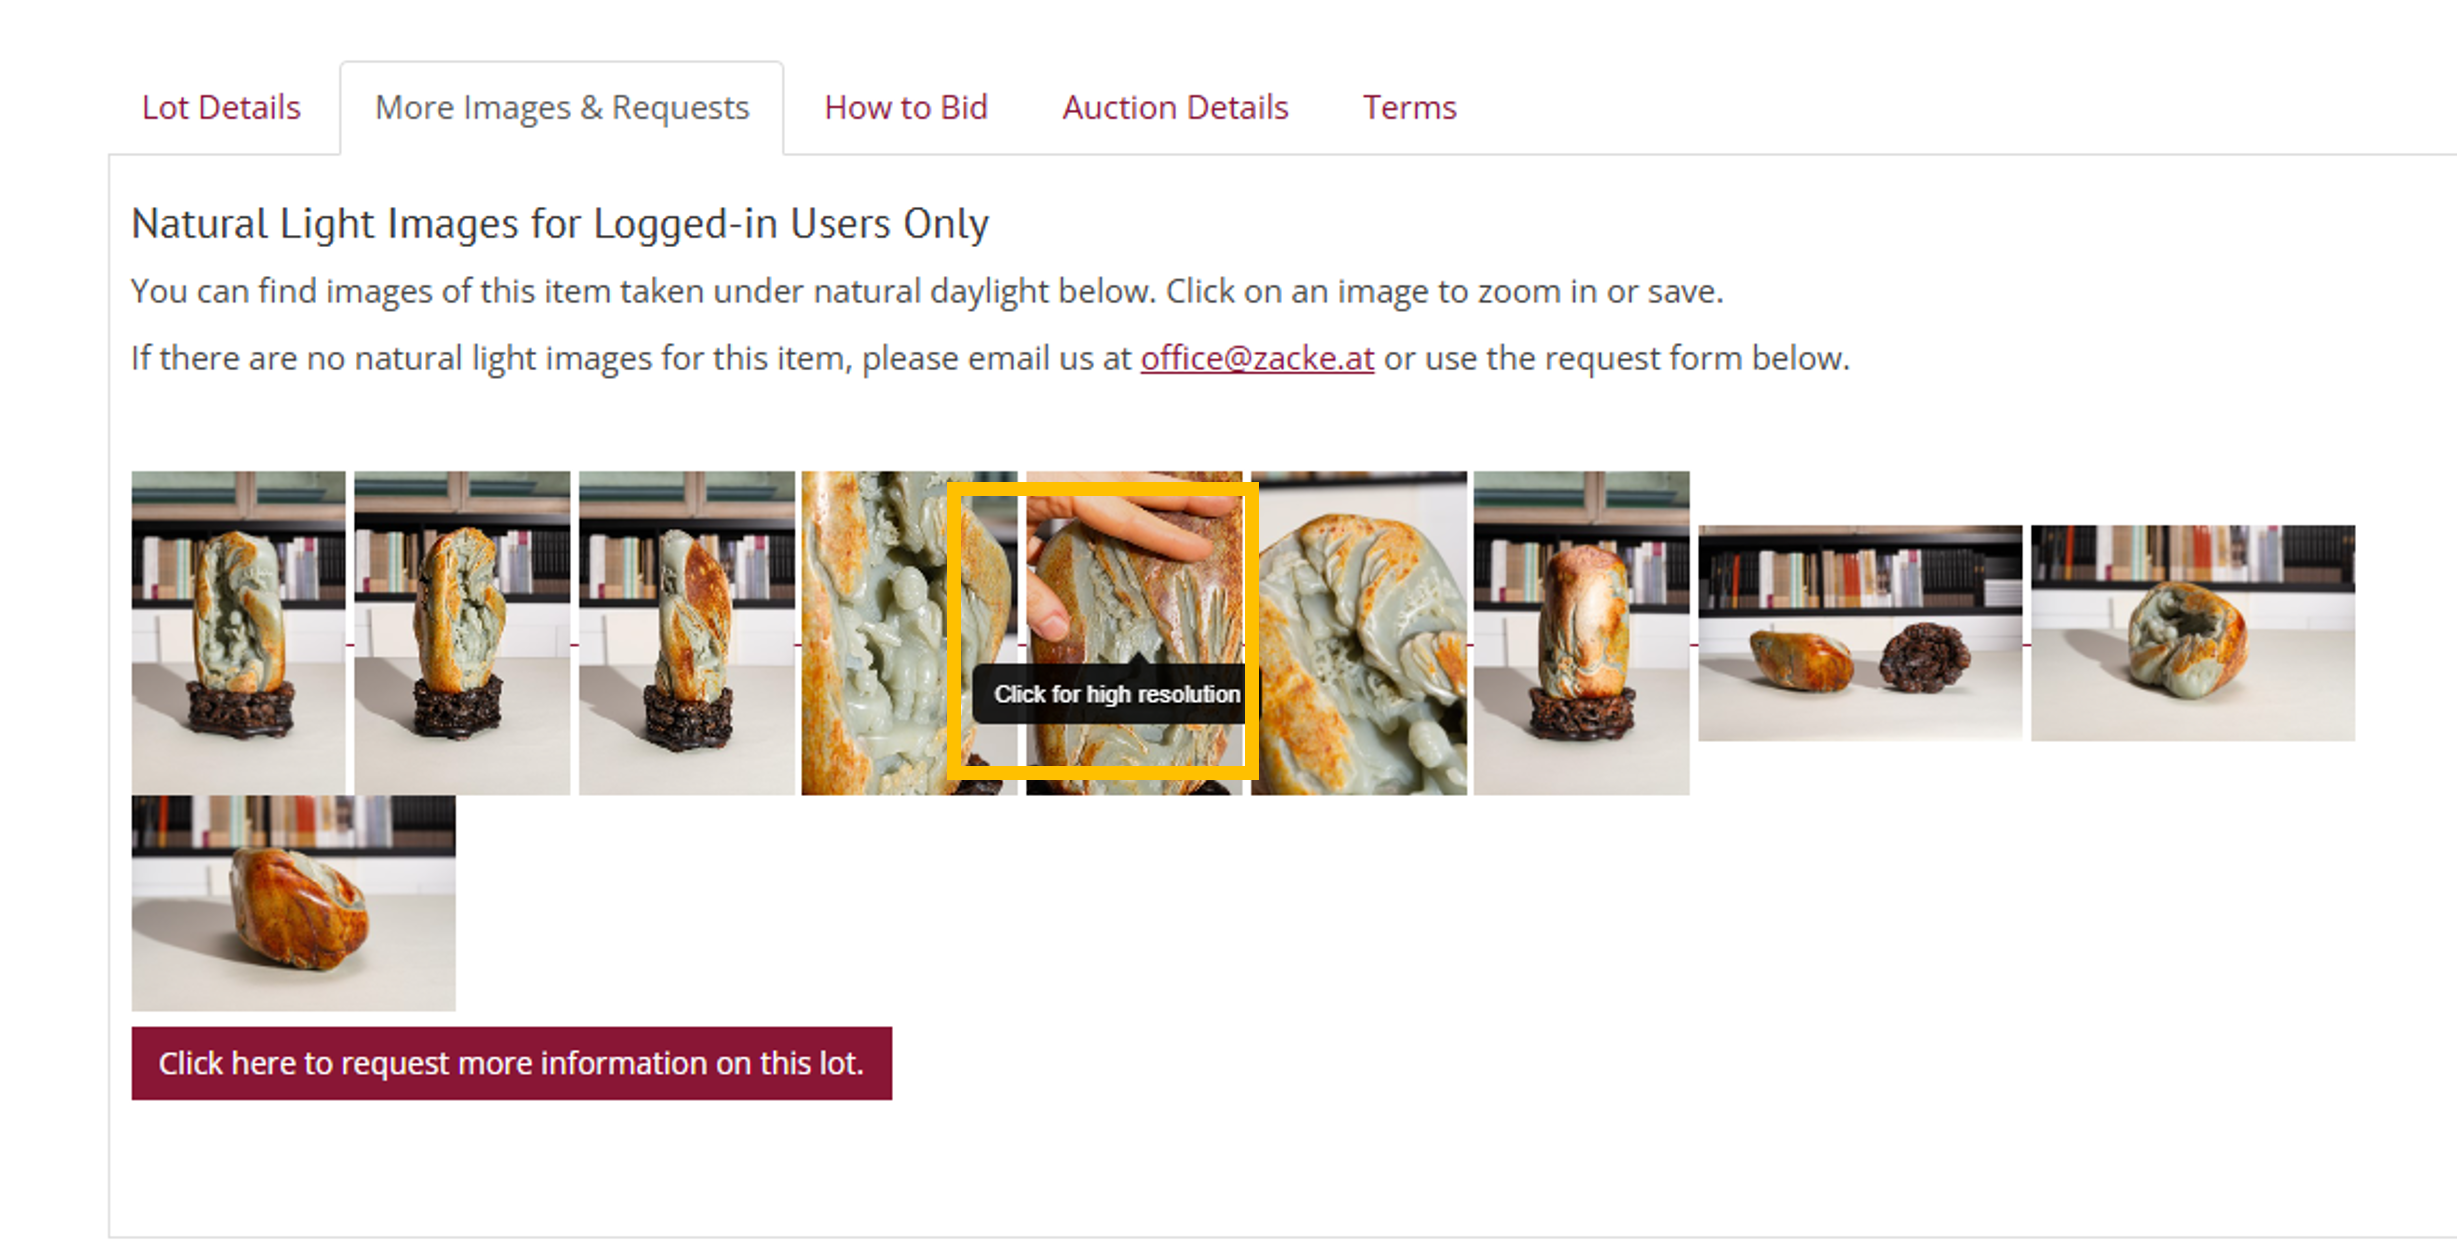Open bottom-row thumbnail of boulder lying down
This screenshot has height=1245, width=2457.
tap(293, 903)
